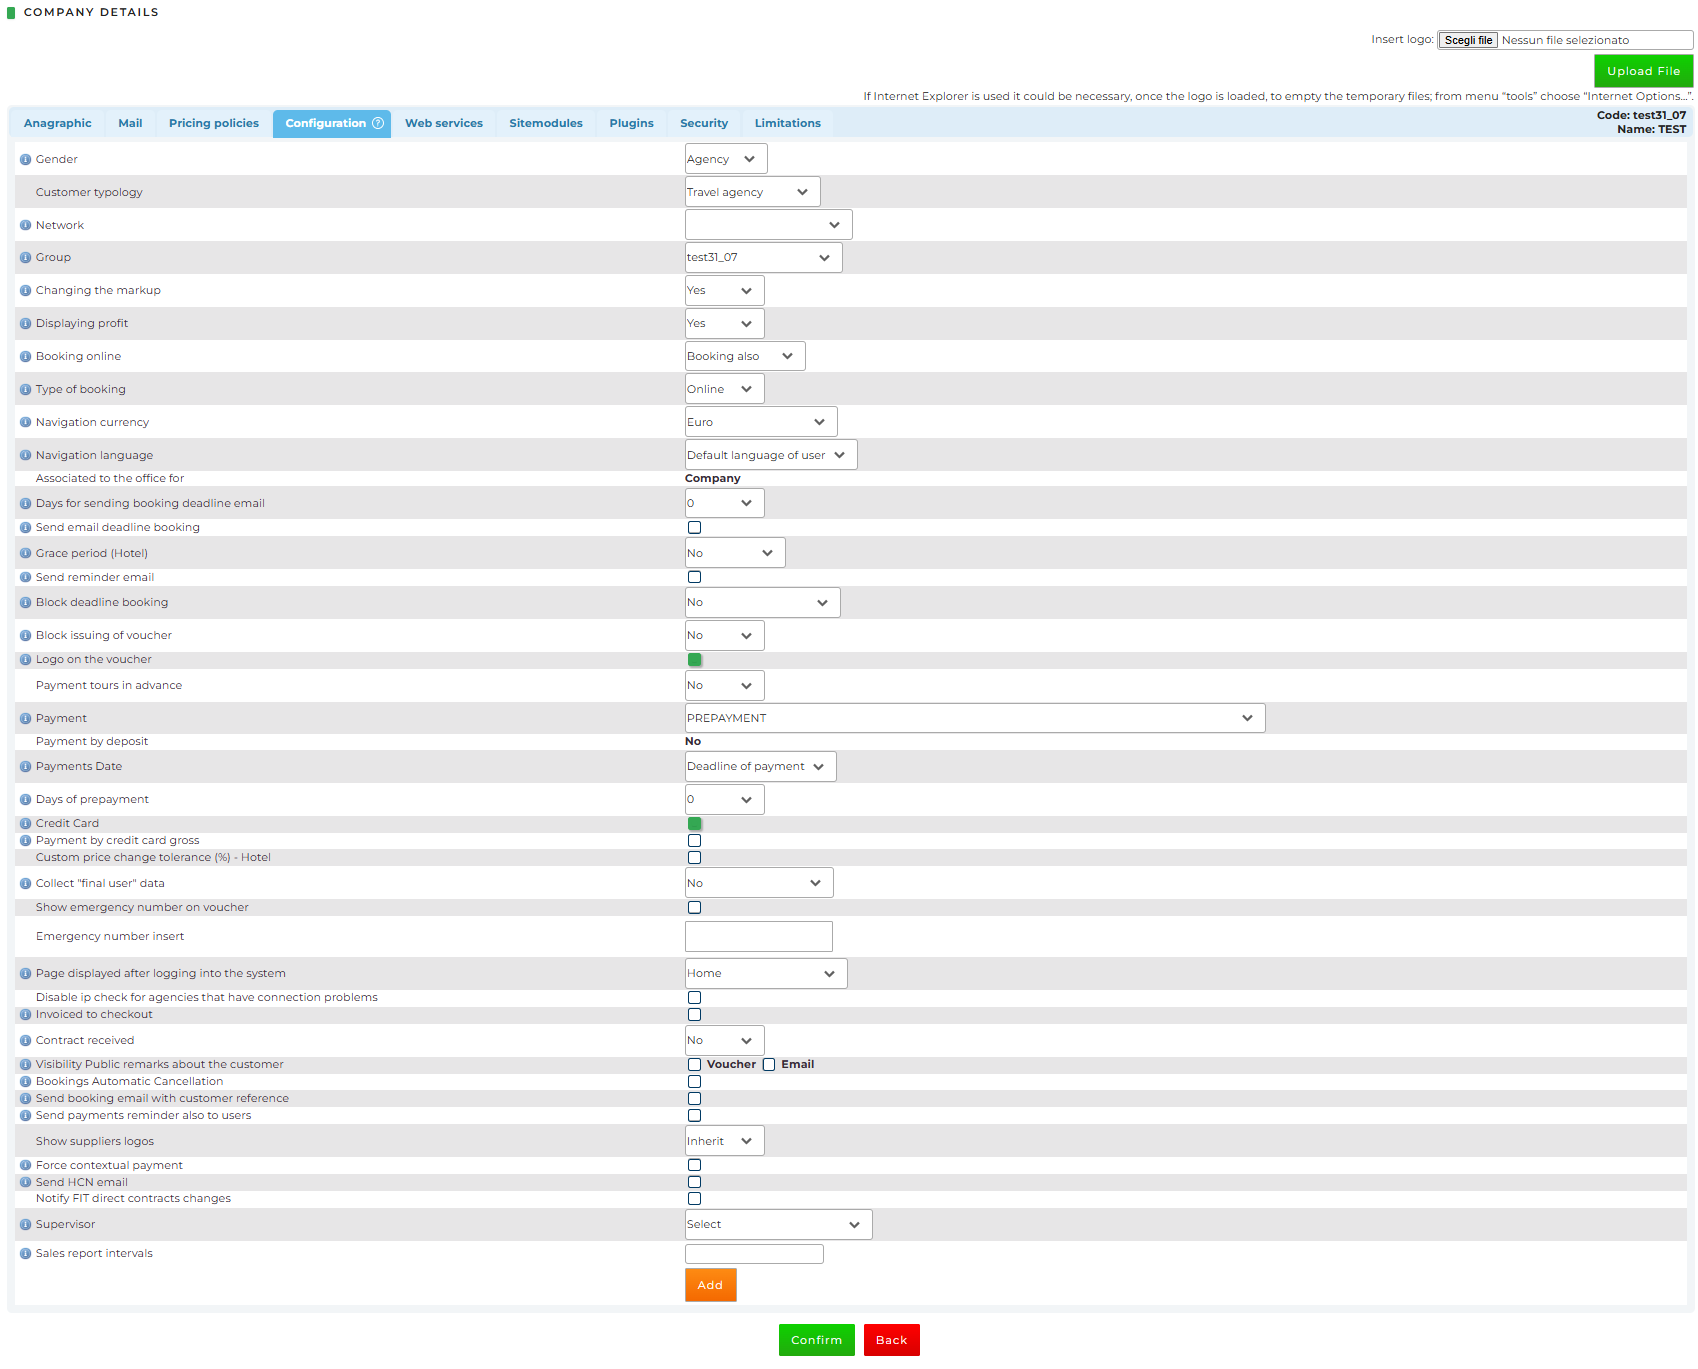
Task: Expand the PREPAYMENT payment dropdown
Action: tap(974, 719)
